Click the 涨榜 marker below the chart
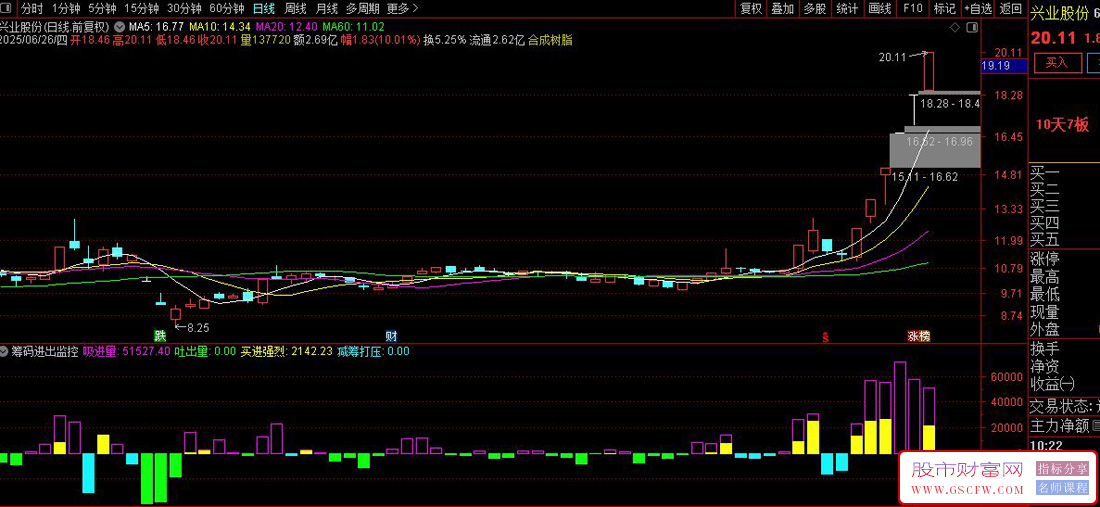Image resolution: width=1100 pixels, height=507 pixels. pos(918,336)
